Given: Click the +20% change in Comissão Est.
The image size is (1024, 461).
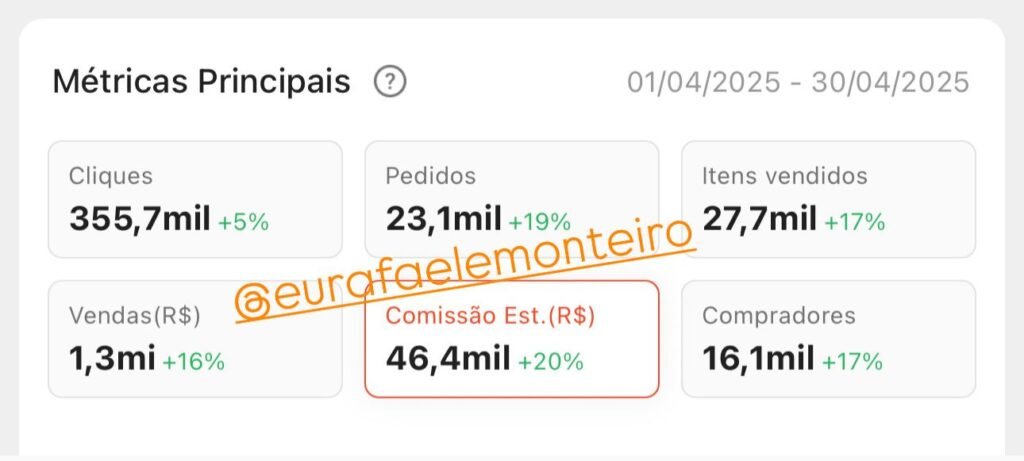Looking at the screenshot, I should (550, 361).
